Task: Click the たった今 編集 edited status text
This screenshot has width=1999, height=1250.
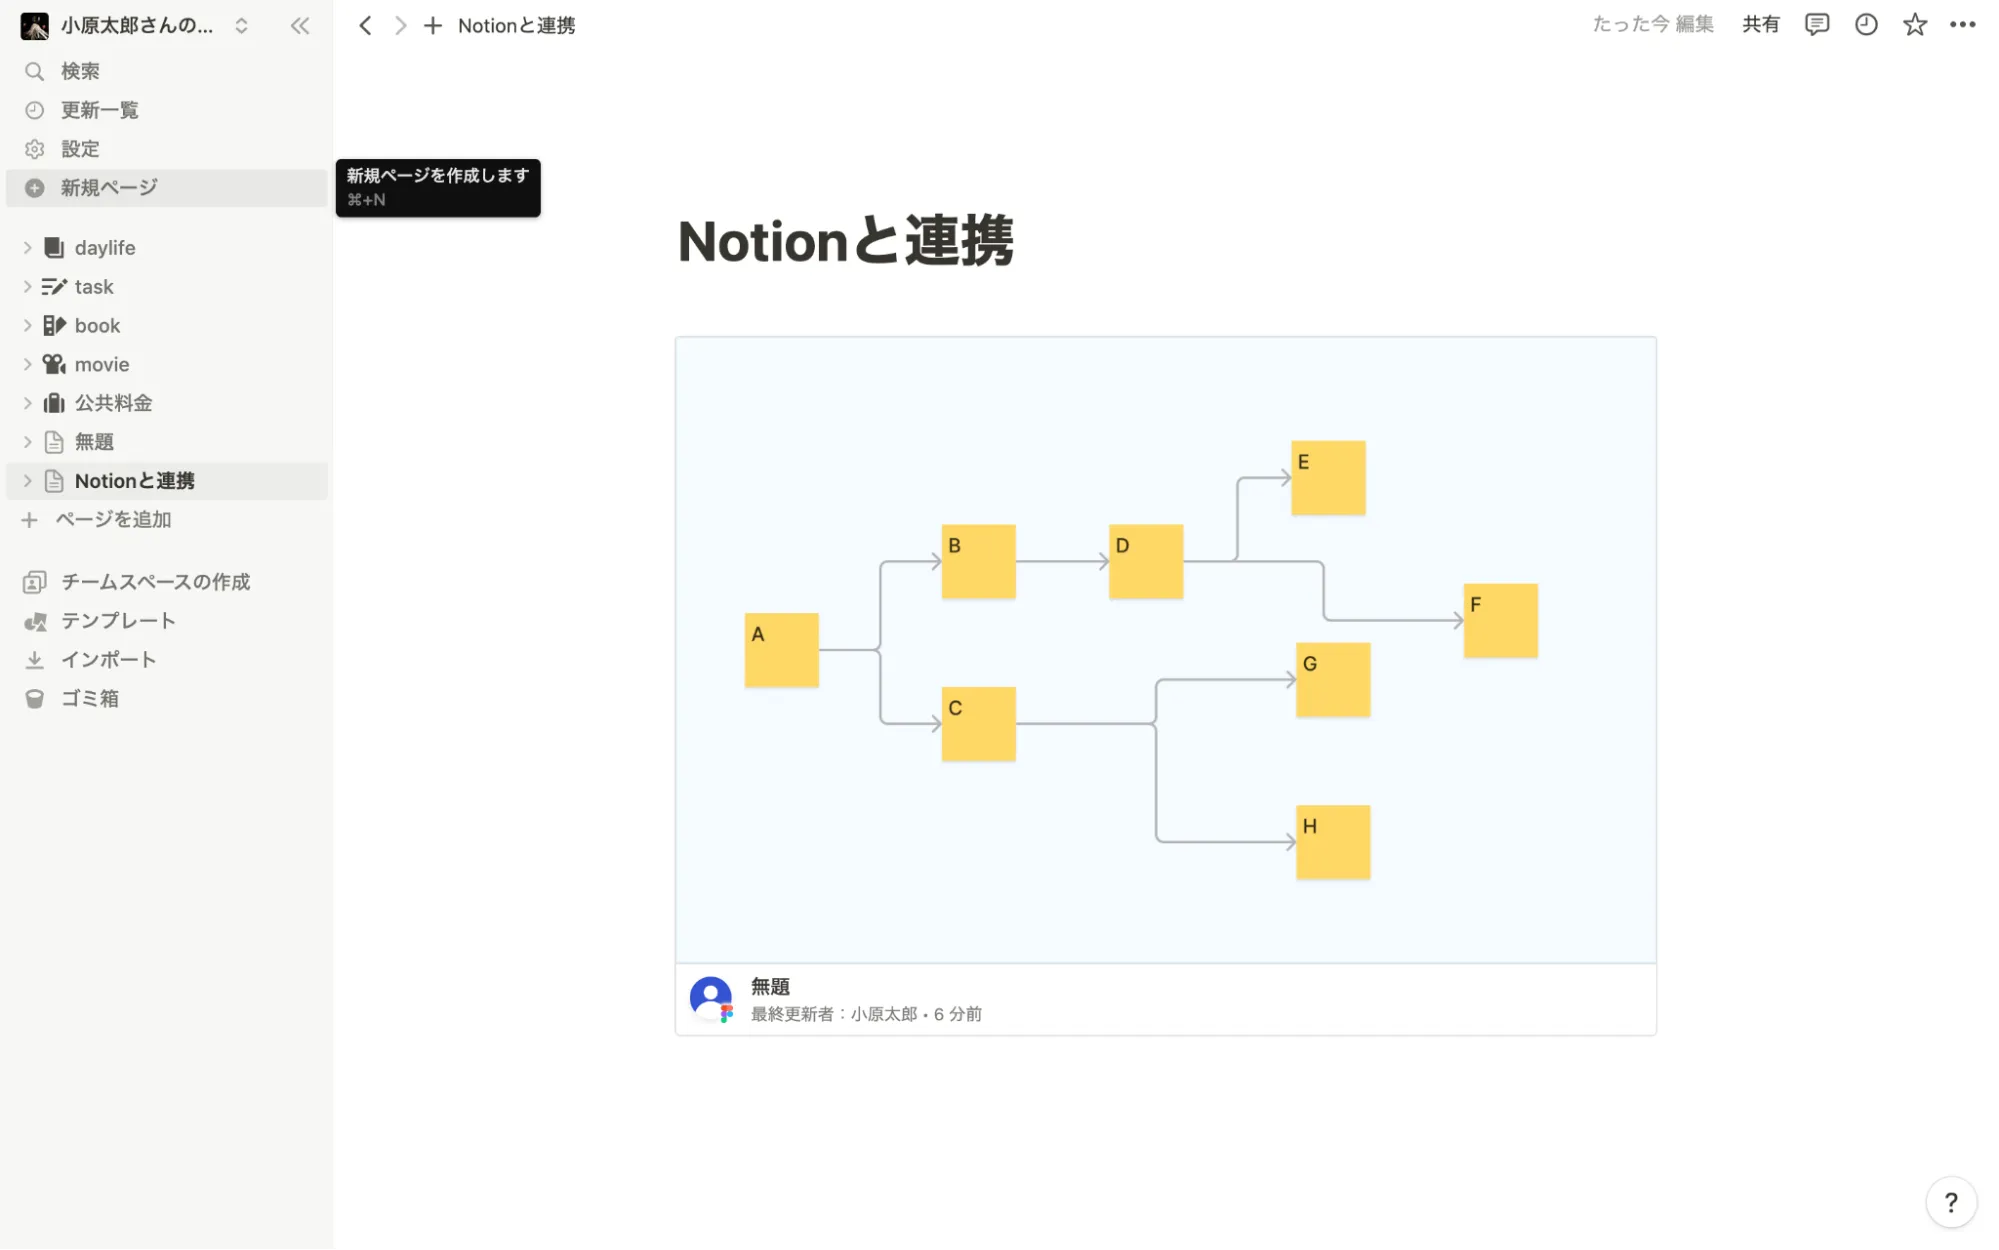Action: coord(1653,25)
